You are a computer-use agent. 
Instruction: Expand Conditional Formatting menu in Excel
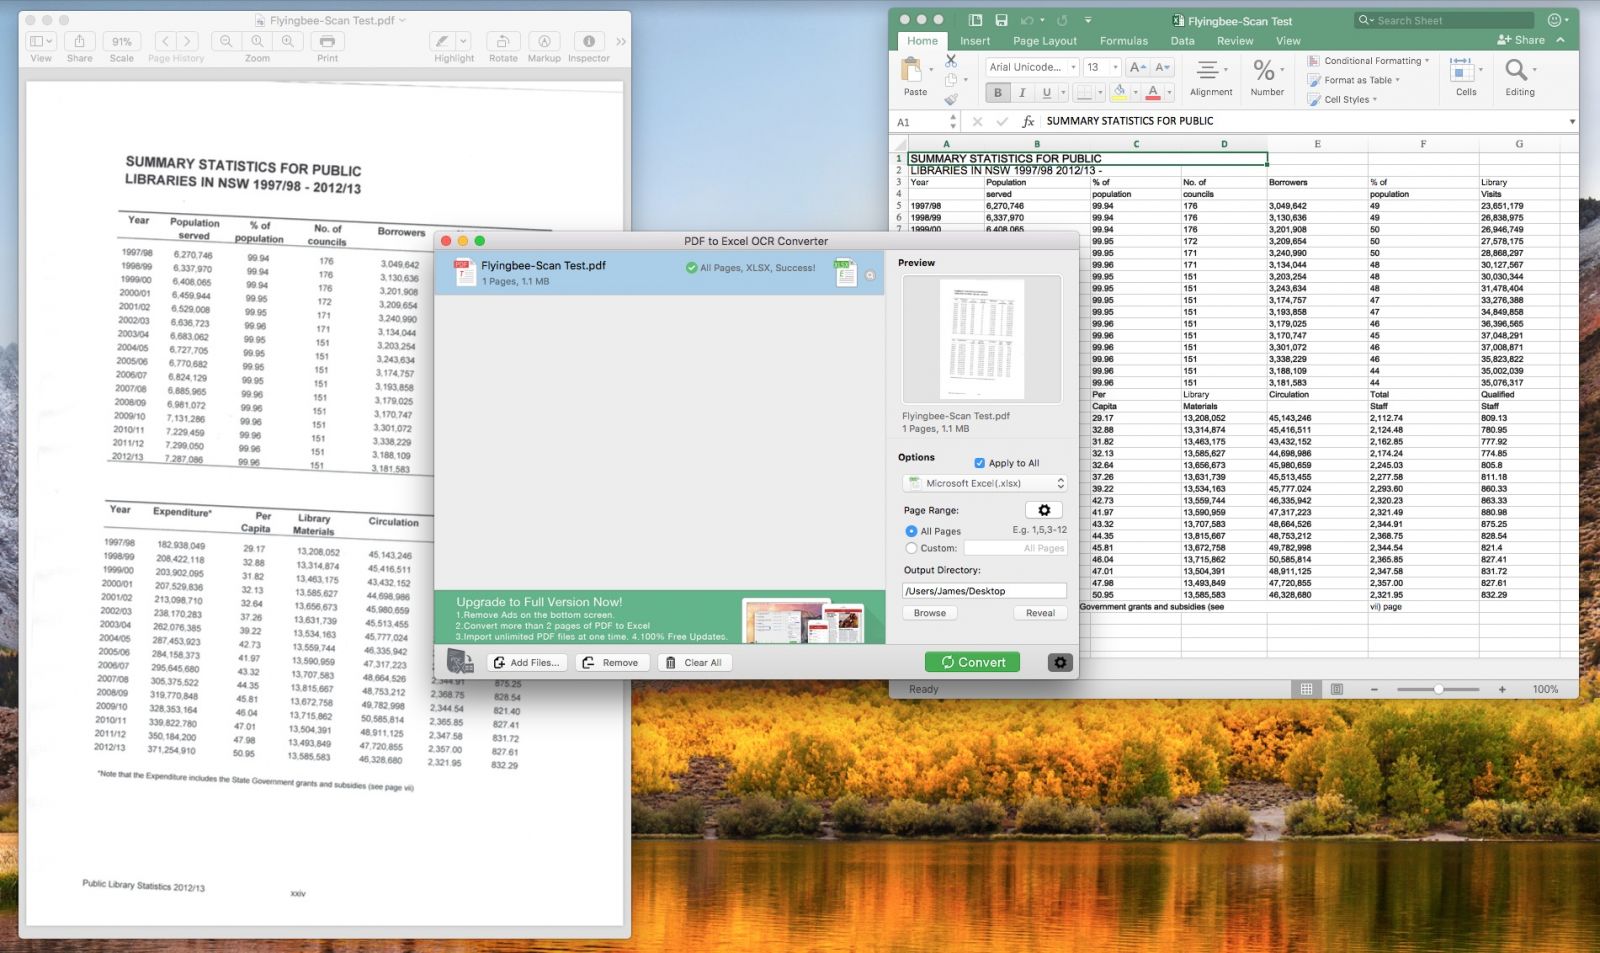[x=1368, y=61]
